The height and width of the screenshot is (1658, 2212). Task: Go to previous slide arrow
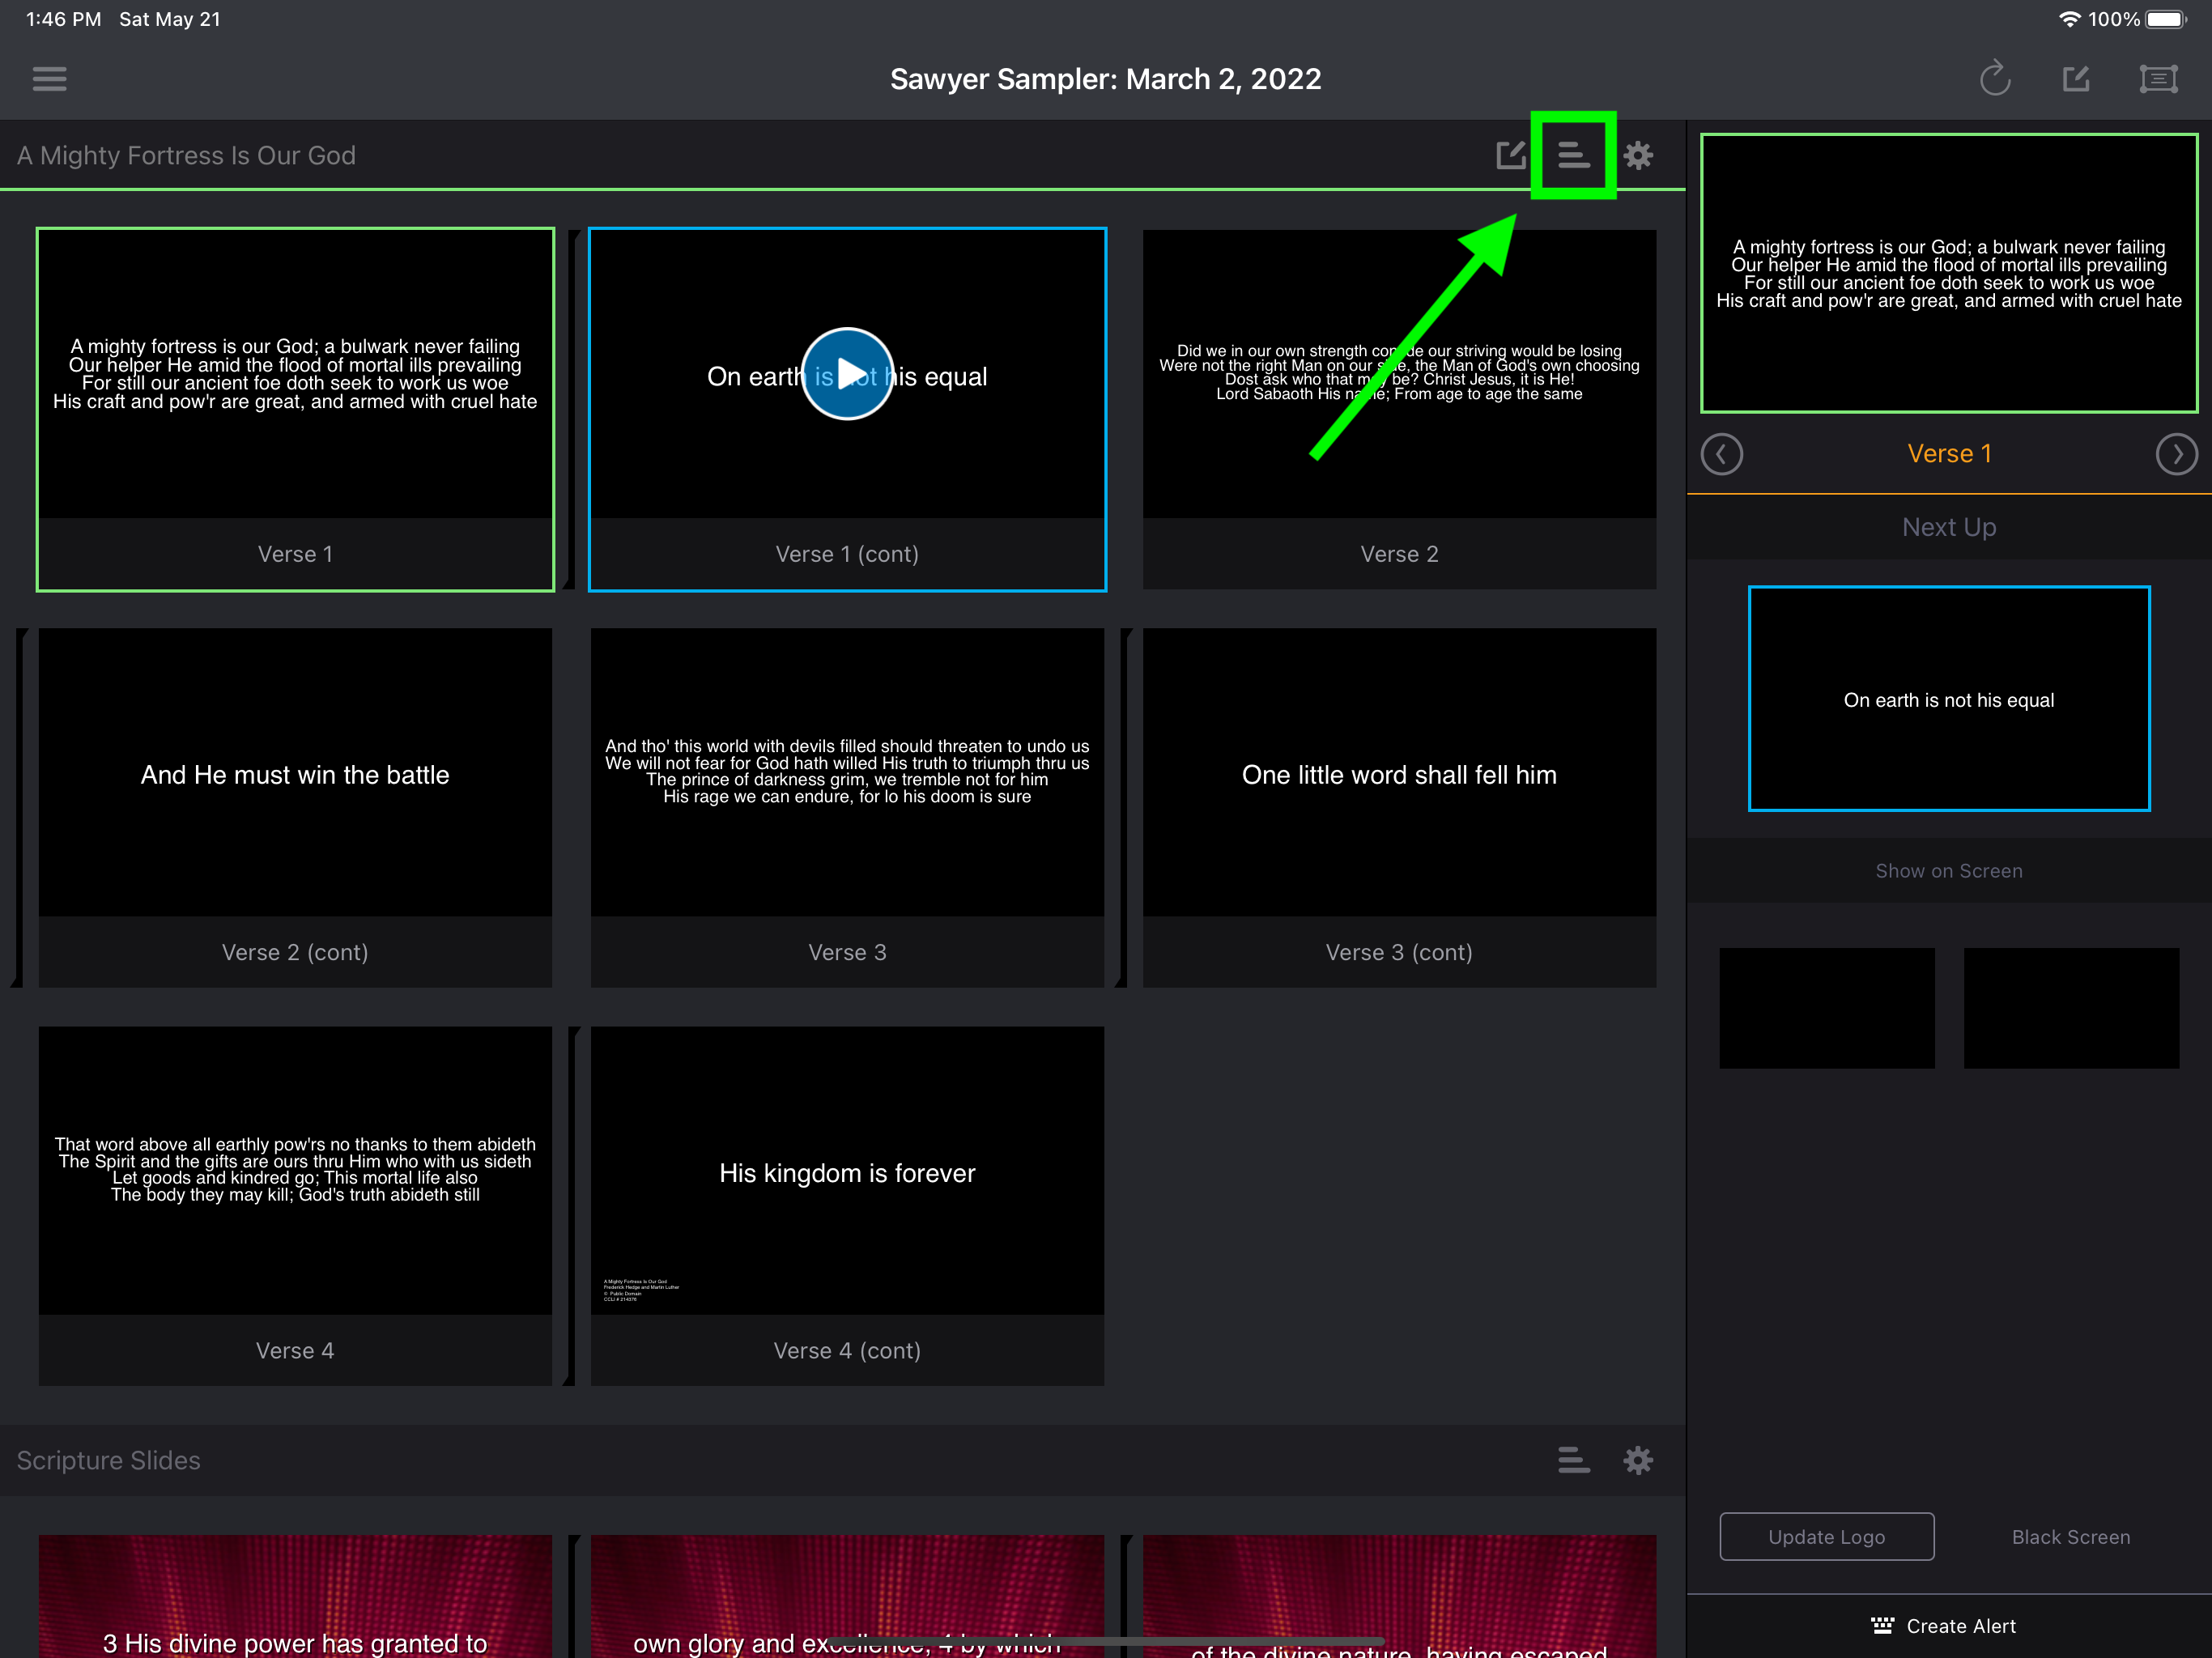coord(1721,454)
